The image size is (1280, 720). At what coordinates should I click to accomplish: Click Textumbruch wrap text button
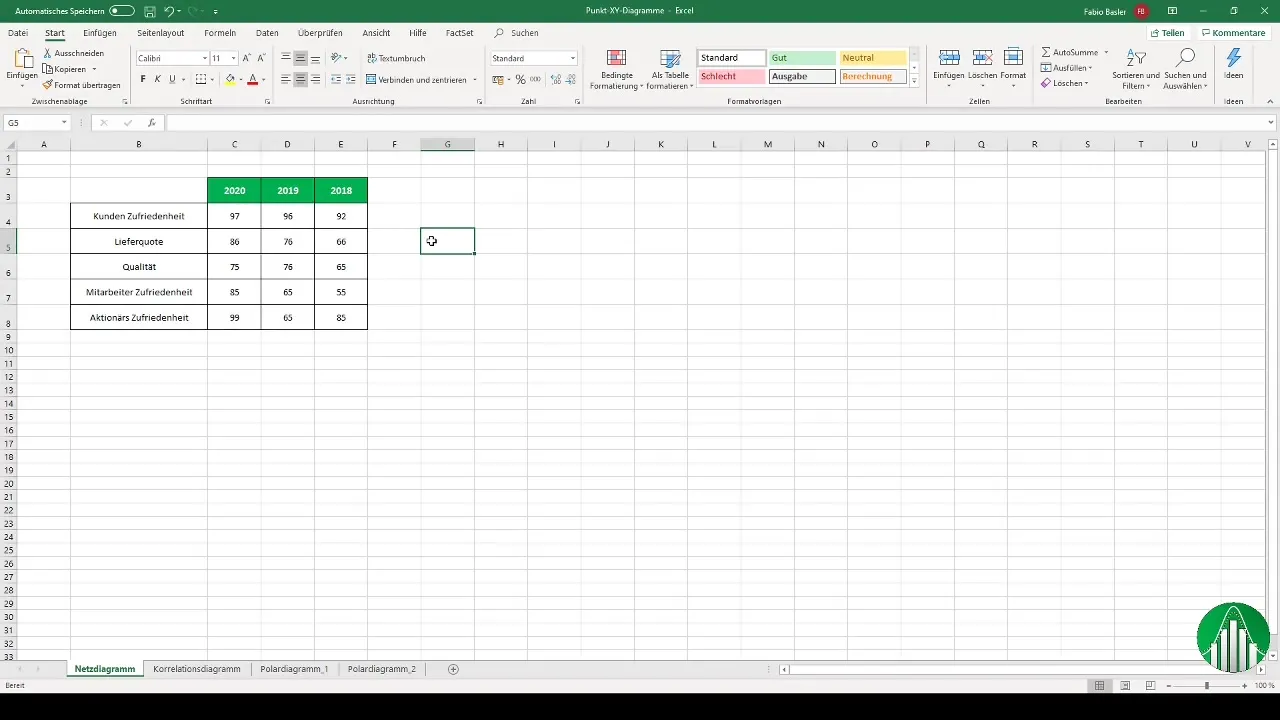pos(396,58)
